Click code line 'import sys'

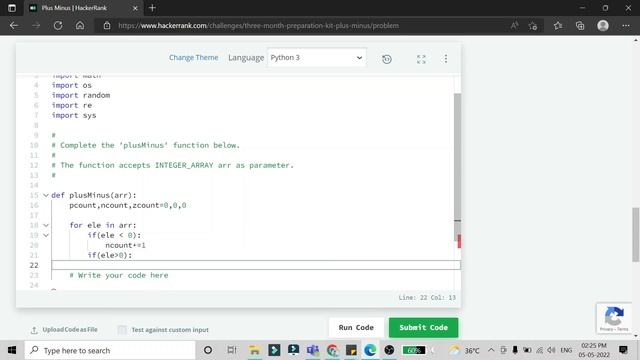coord(74,115)
